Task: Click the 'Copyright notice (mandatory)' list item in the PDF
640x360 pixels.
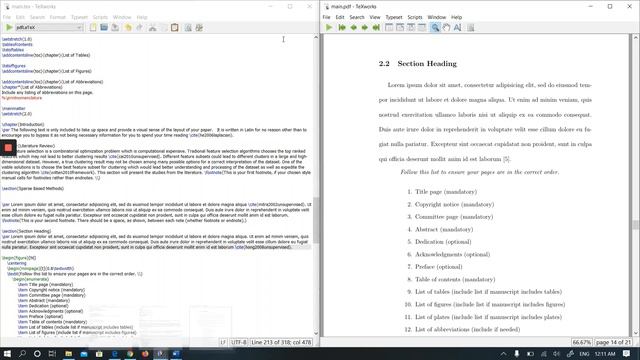Action: pyautogui.click(x=454, y=204)
